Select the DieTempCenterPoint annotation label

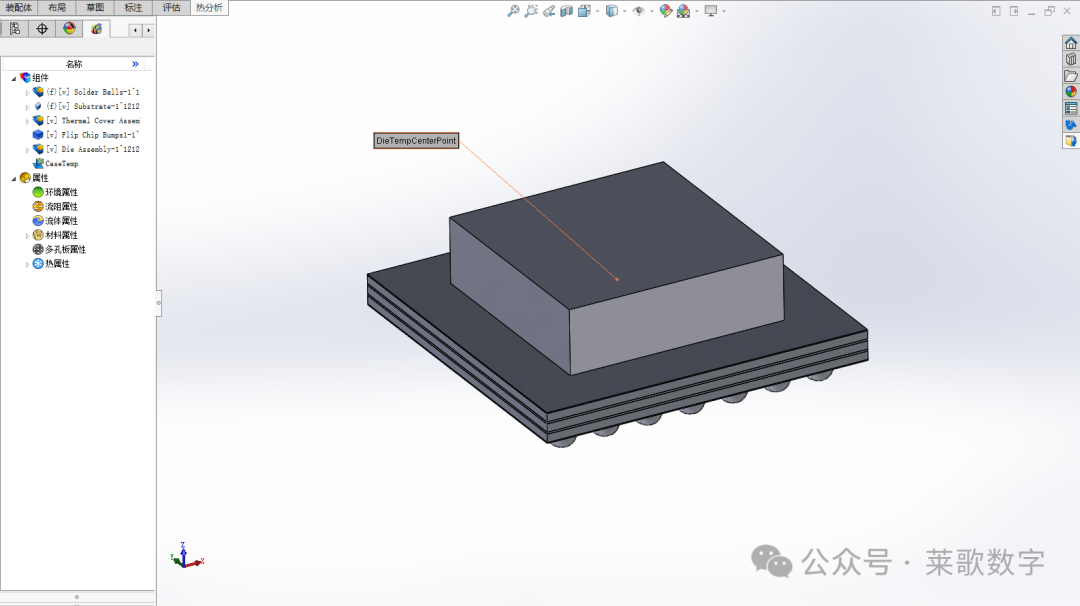(415, 140)
